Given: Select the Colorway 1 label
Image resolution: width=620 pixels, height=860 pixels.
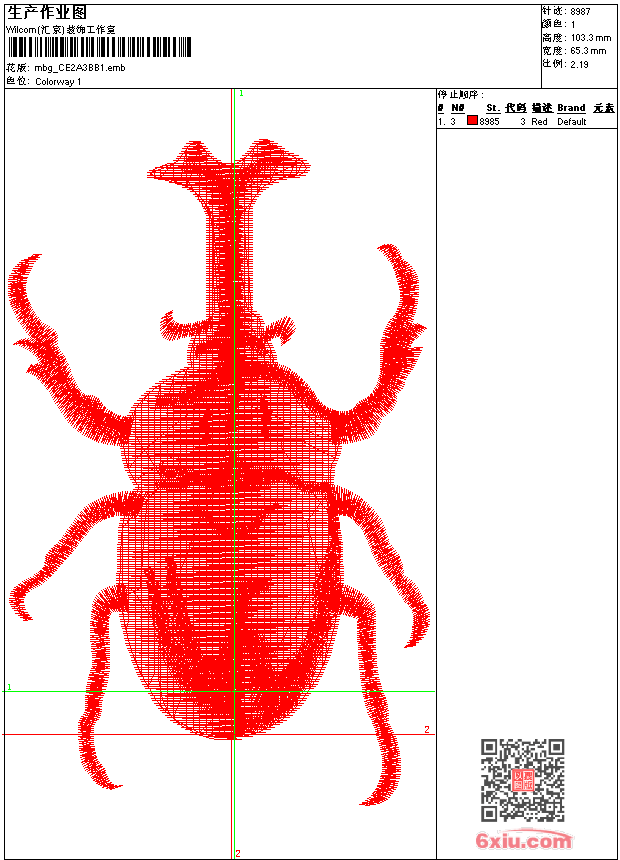Looking at the screenshot, I should [x=59, y=82].
